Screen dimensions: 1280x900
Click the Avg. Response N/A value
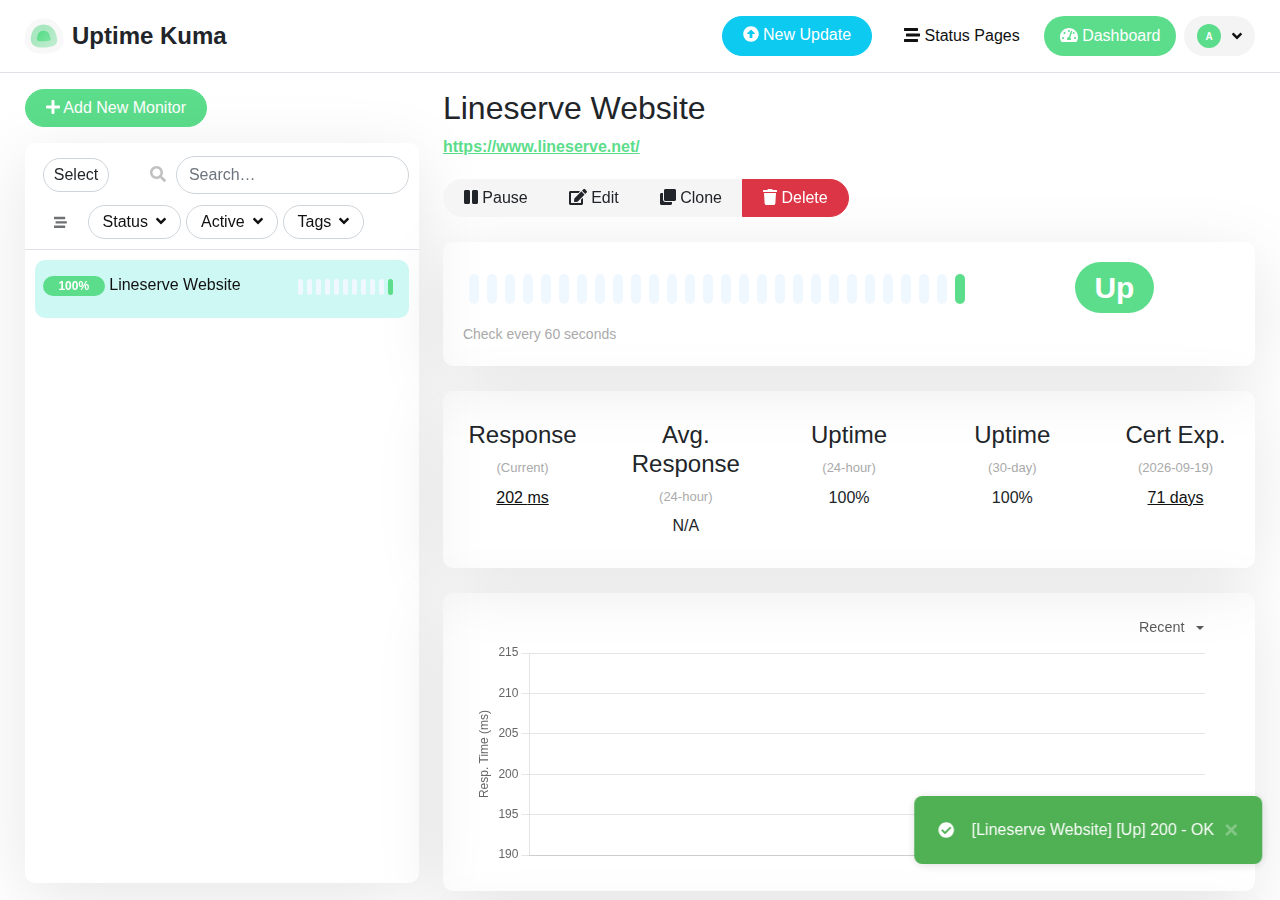(686, 526)
